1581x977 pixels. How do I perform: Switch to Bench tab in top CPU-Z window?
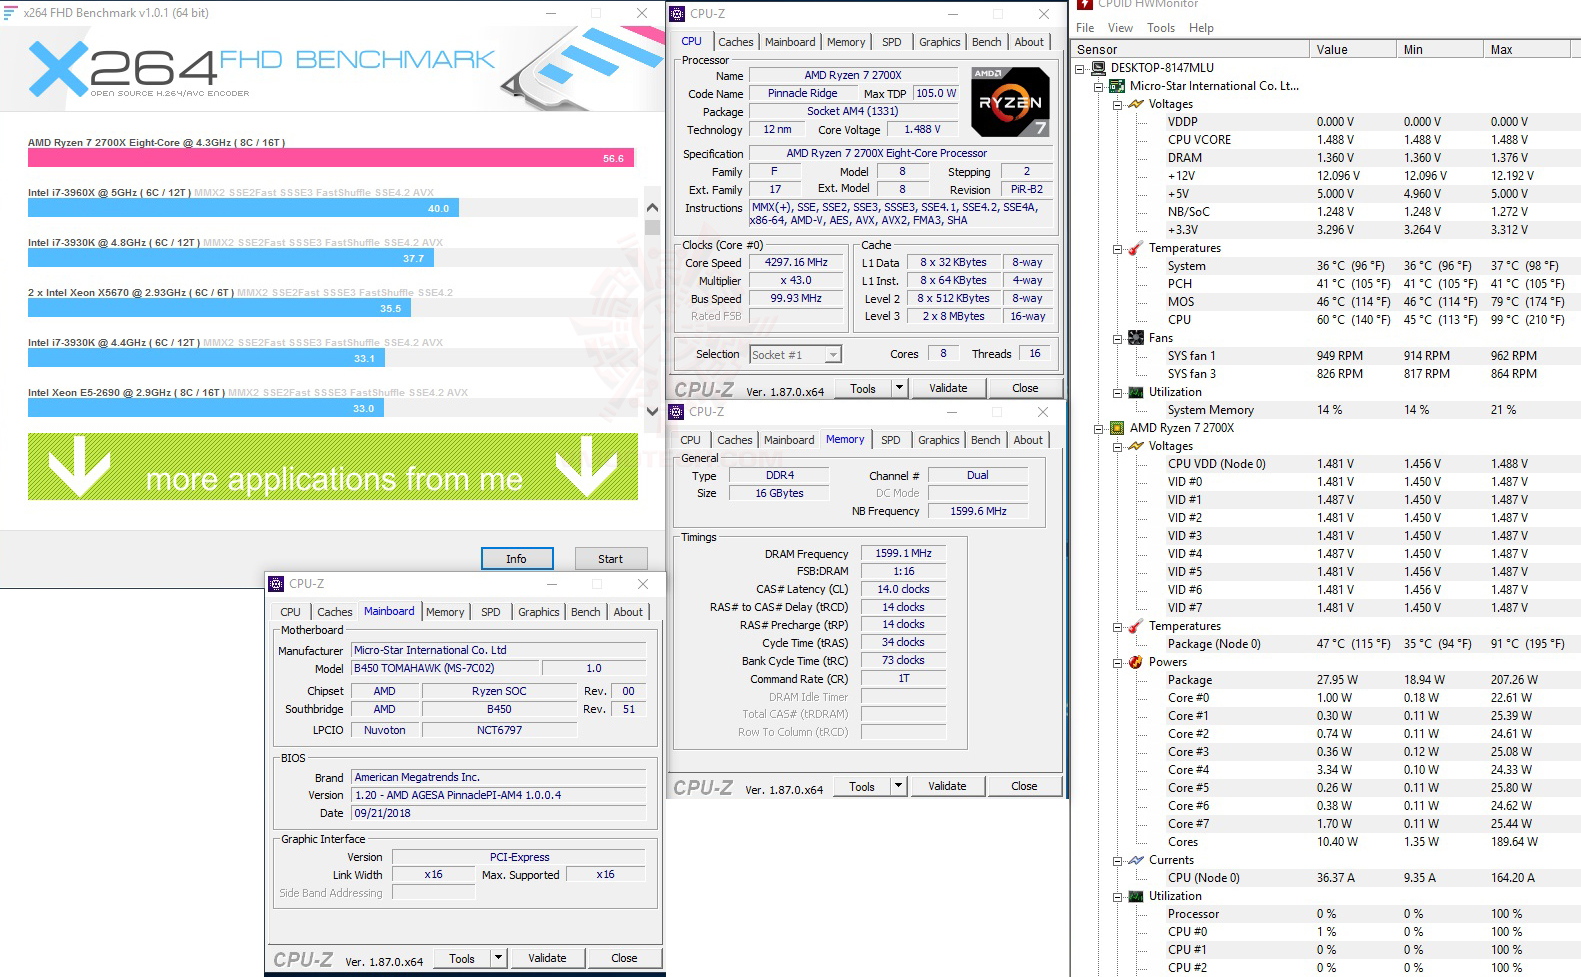987,42
